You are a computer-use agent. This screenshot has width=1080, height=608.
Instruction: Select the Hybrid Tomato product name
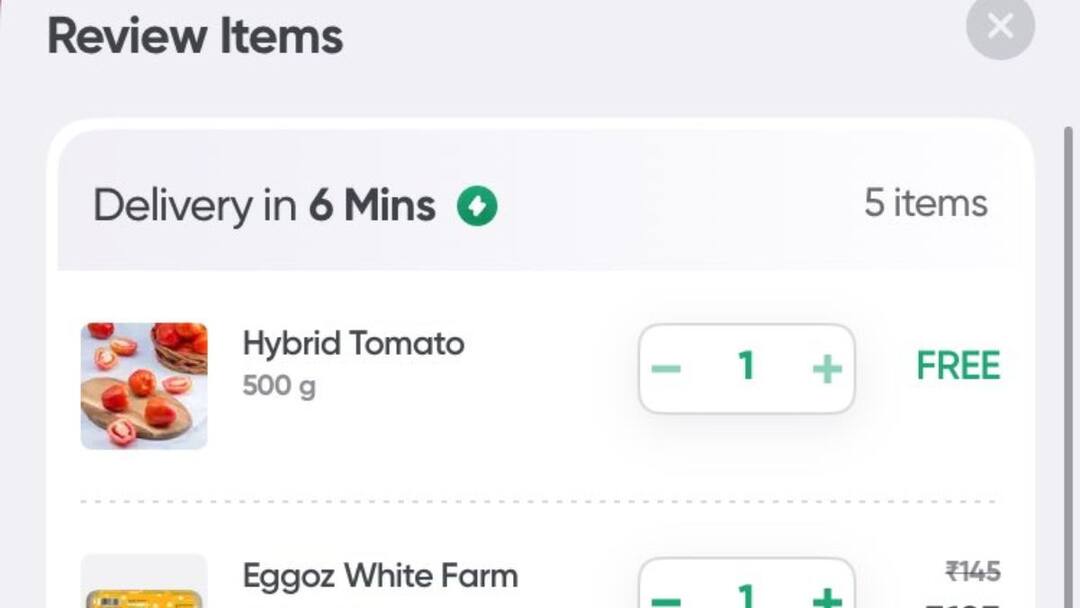(x=353, y=344)
